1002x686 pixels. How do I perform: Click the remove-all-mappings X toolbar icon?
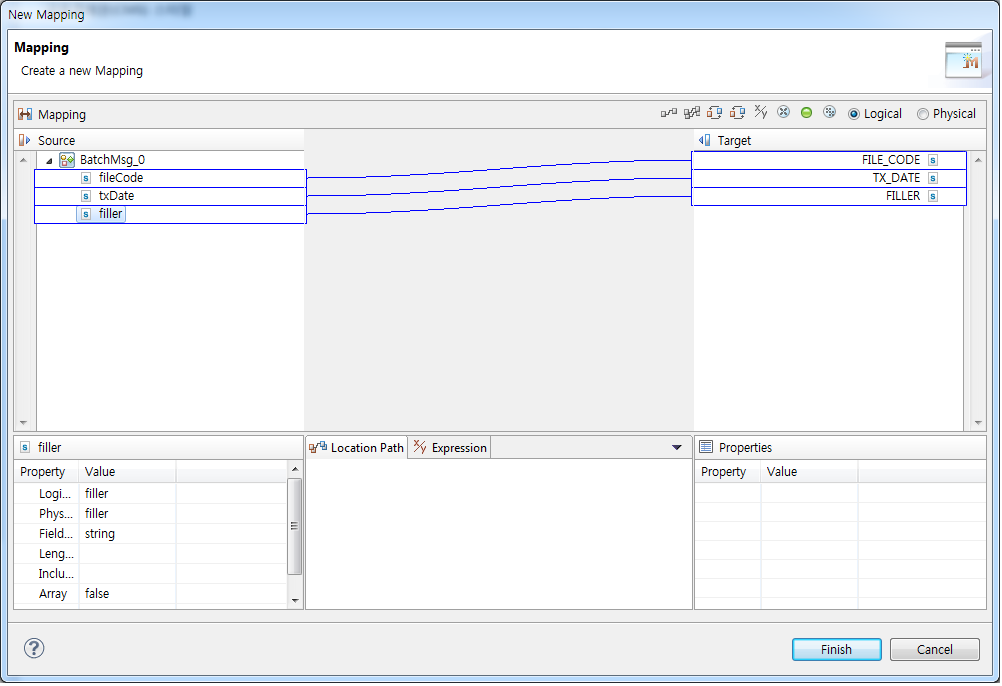coord(783,112)
